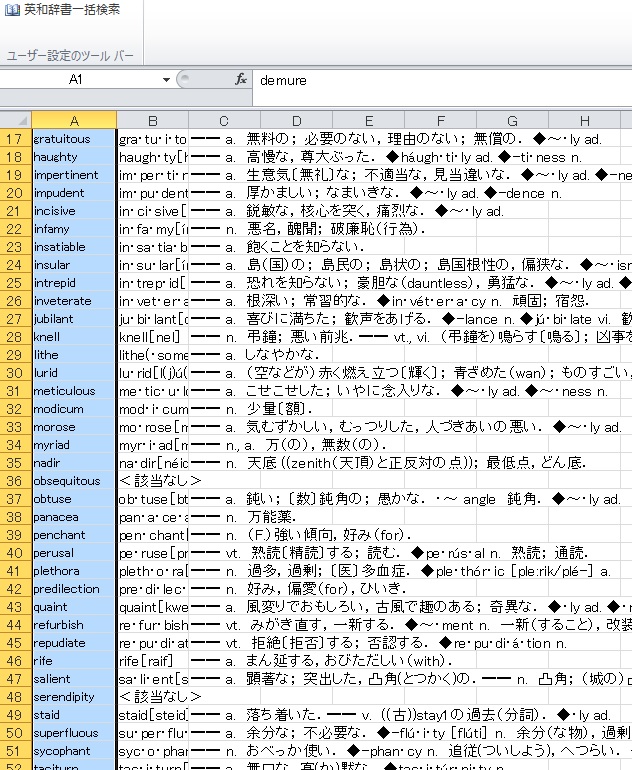Screen dimensions: 632x770
Task: Select column A header
Action: pos(74,121)
